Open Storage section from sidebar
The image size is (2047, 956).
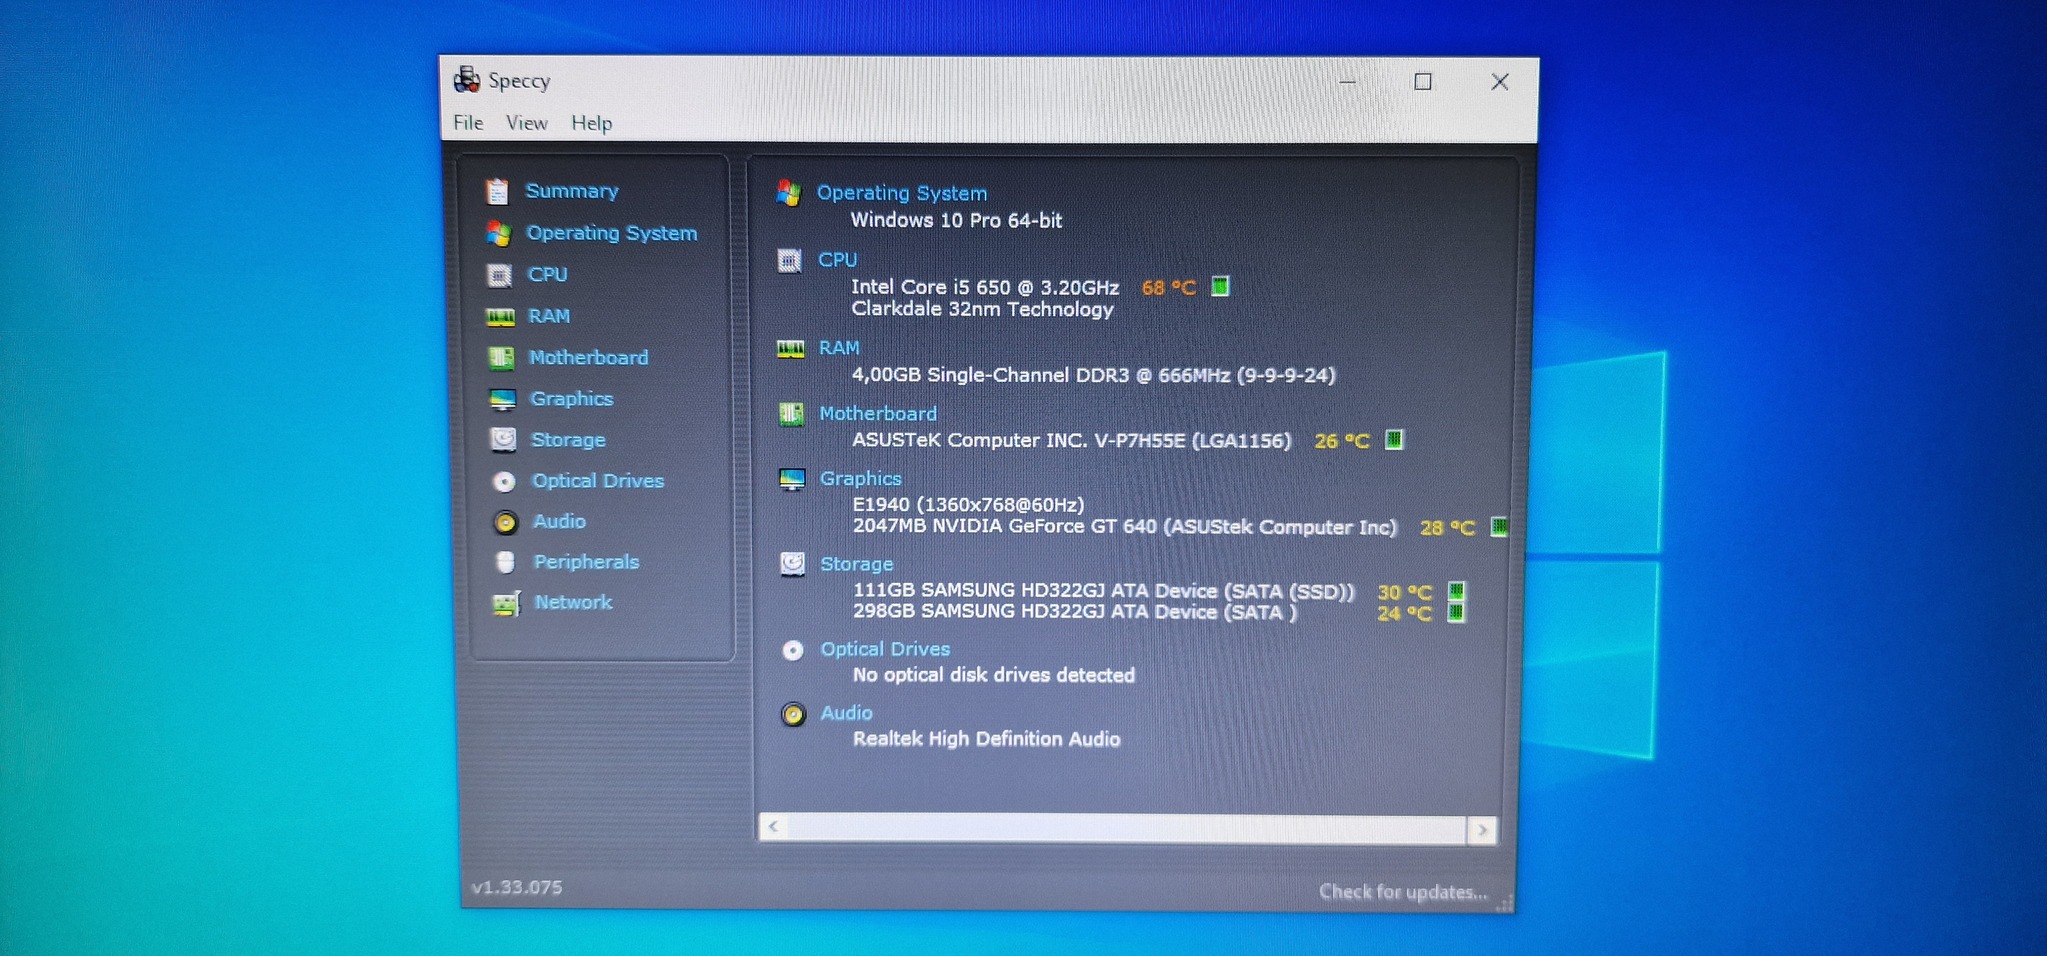tap(568, 440)
